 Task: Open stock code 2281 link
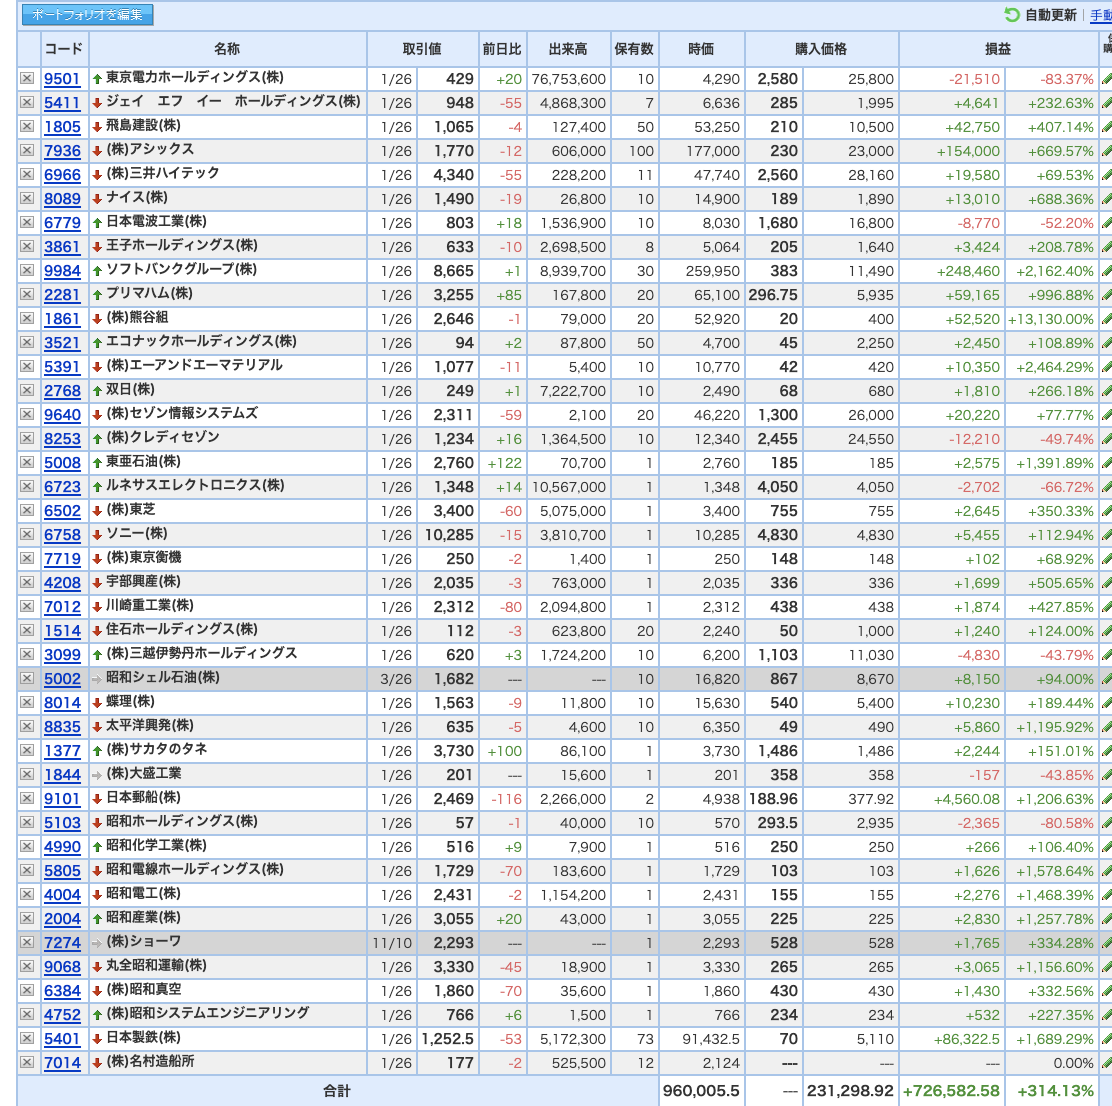(62, 295)
